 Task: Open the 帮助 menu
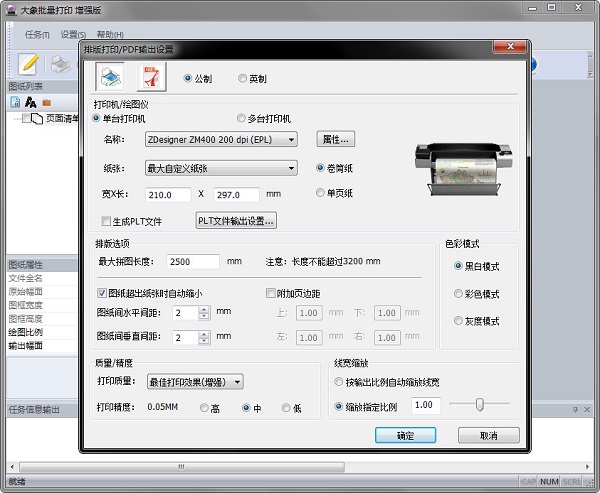(110, 34)
